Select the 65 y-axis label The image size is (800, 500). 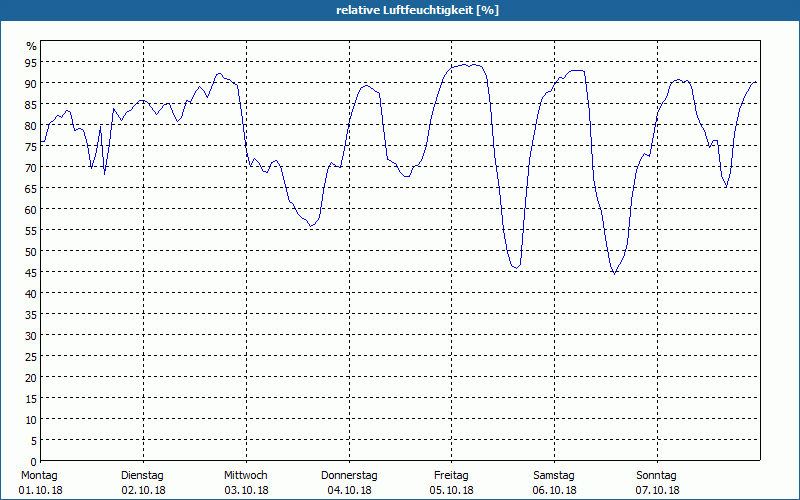[32, 188]
